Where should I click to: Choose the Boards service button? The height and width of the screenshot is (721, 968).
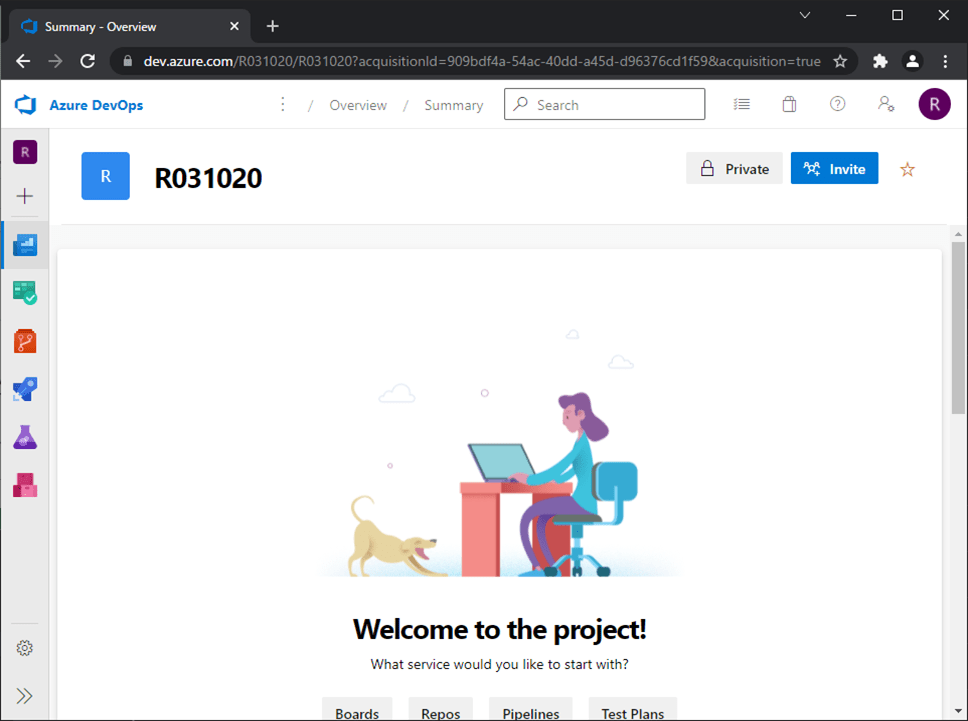(x=357, y=709)
